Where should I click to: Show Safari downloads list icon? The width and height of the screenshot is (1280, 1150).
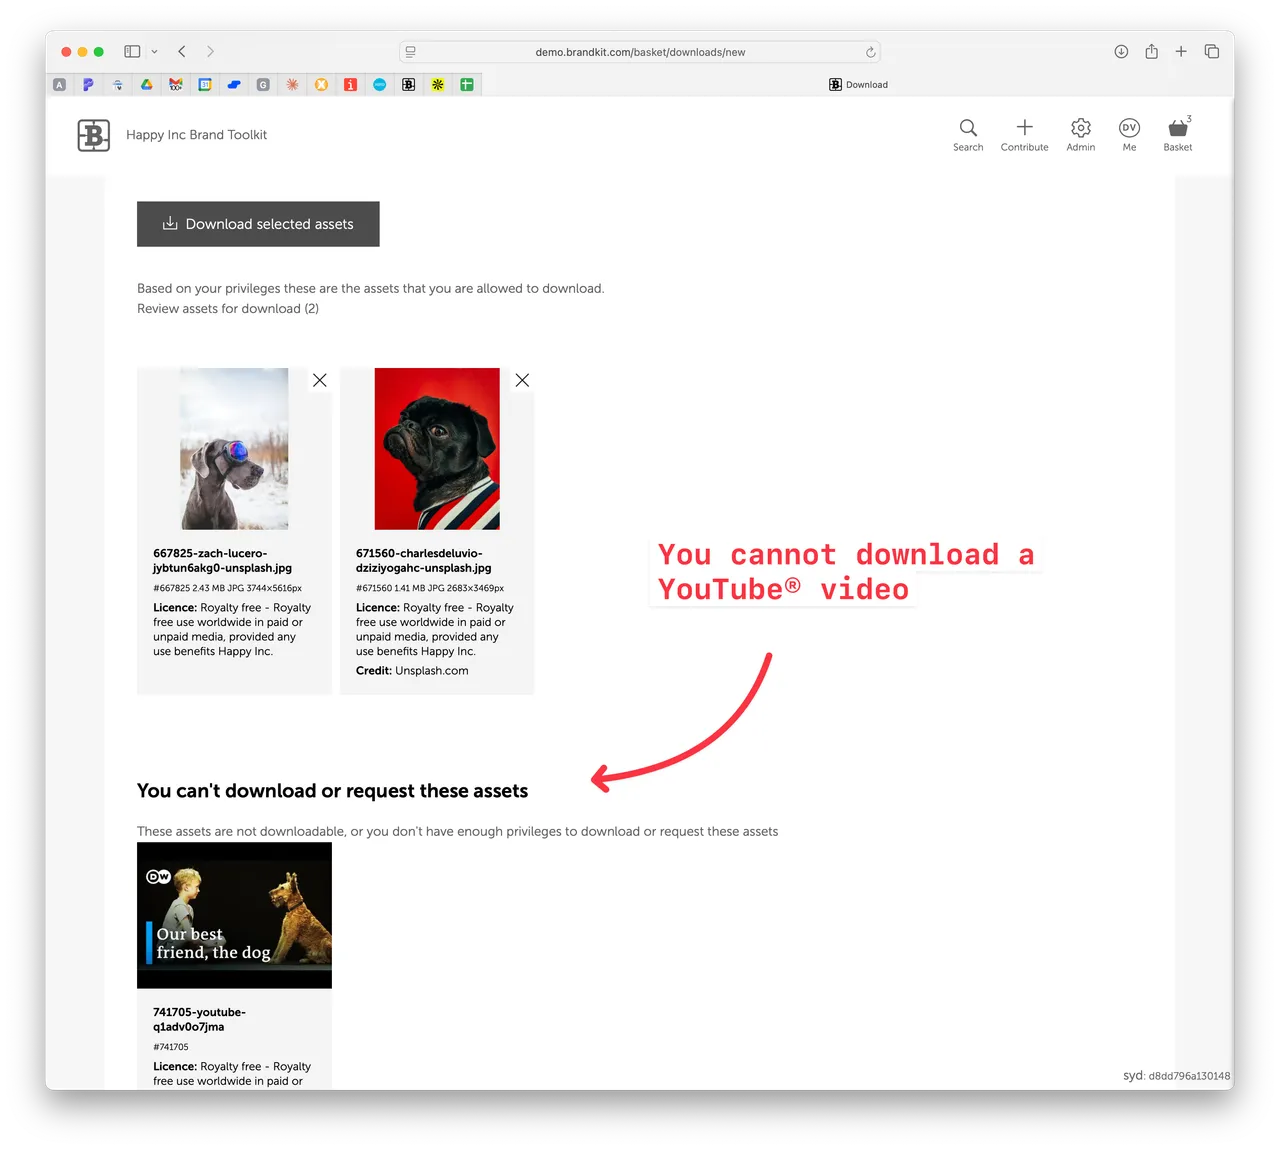point(1121,52)
